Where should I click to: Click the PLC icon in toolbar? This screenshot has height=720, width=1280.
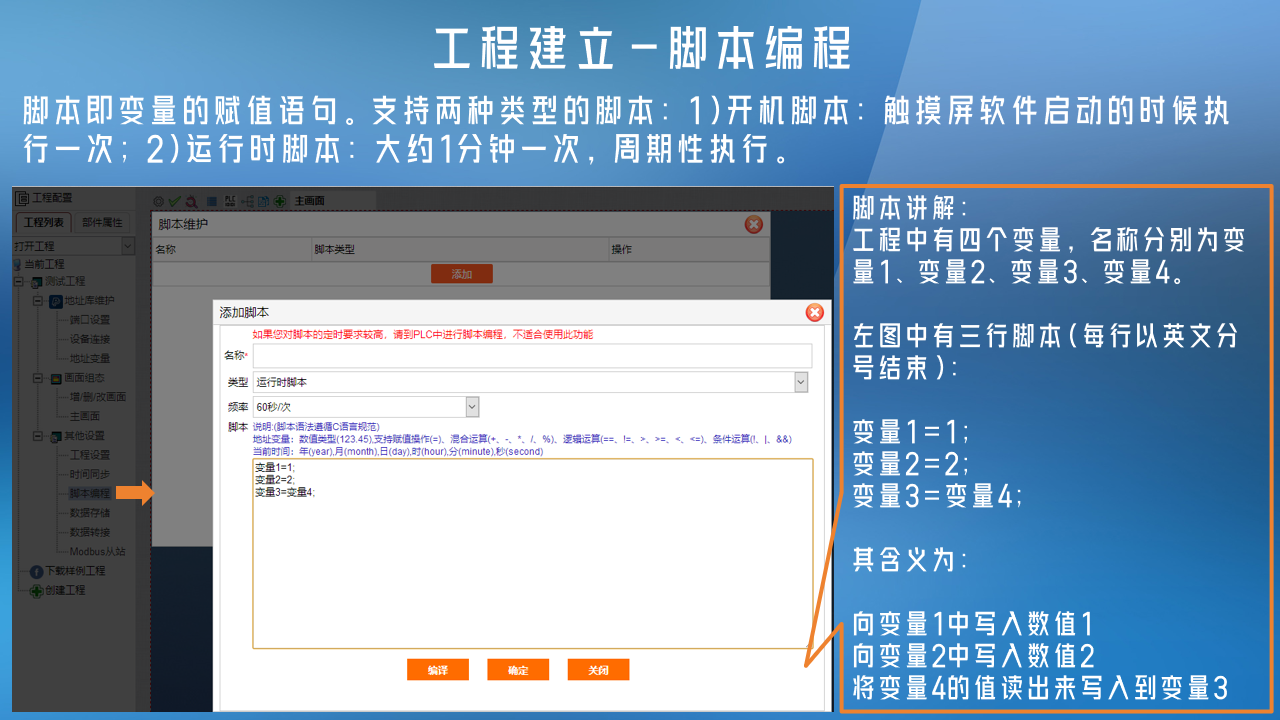pos(229,201)
